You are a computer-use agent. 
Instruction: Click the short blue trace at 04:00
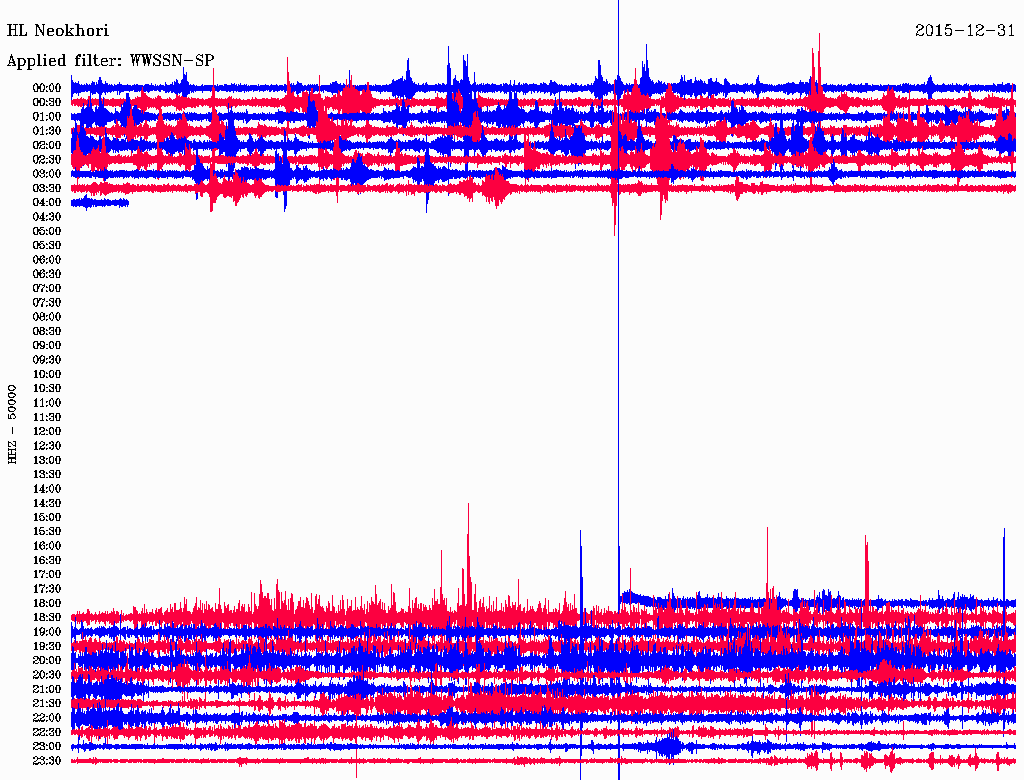pyautogui.click(x=100, y=203)
